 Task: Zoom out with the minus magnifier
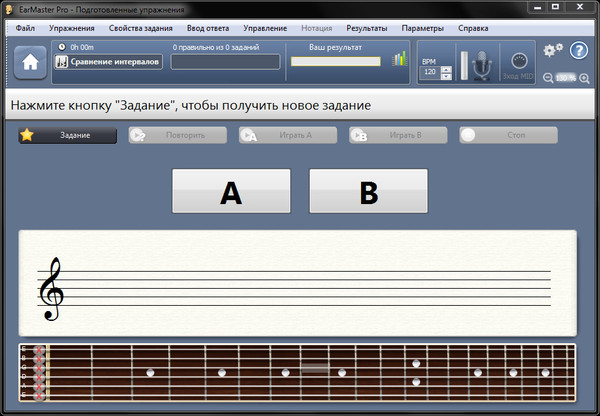[548, 78]
